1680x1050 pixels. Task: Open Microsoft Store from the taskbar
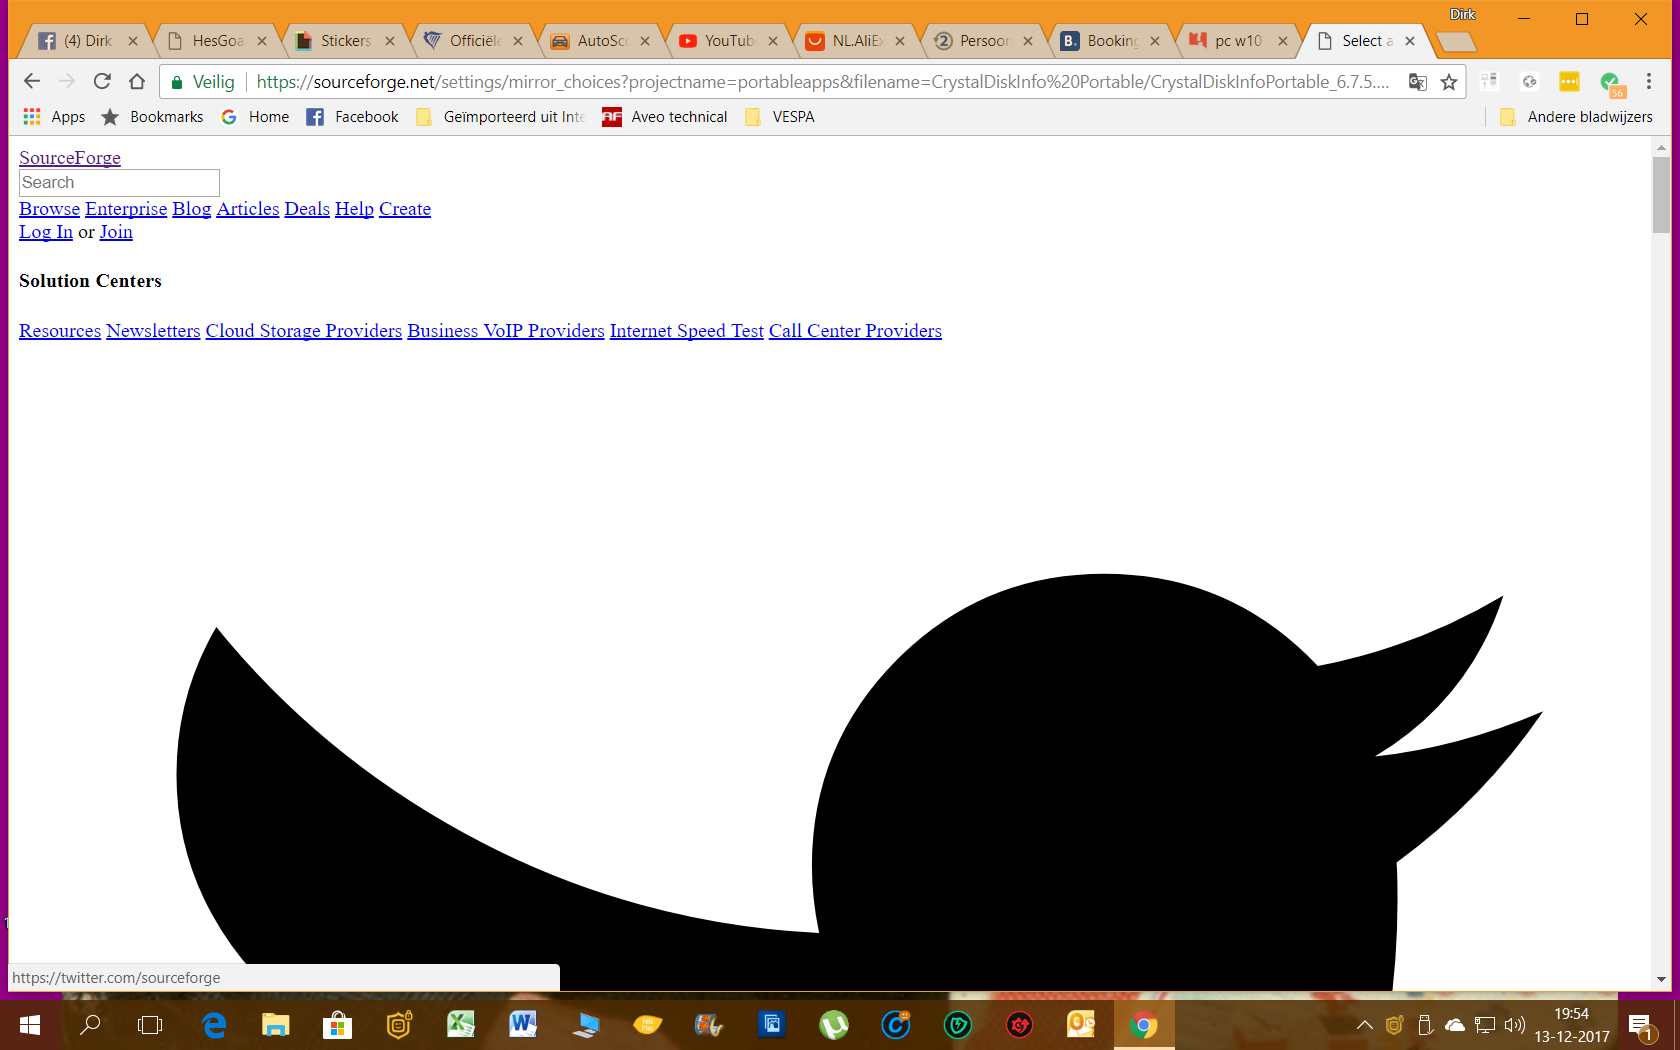click(337, 1025)
